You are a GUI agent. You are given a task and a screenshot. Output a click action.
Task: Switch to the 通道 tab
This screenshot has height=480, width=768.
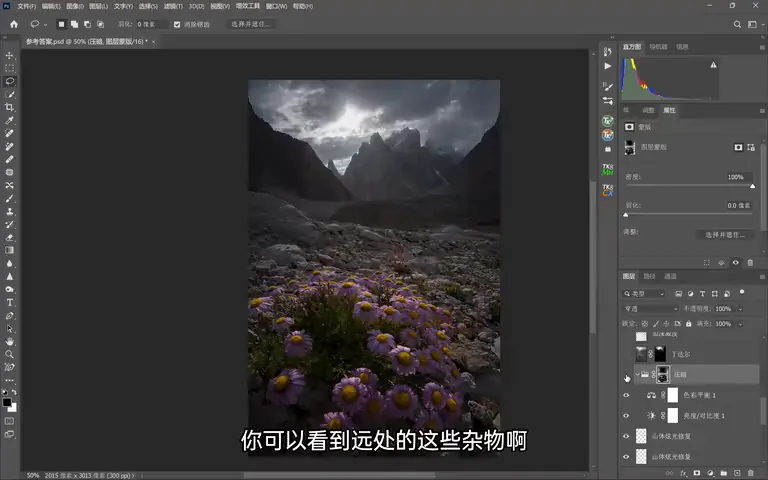[670, 277]
